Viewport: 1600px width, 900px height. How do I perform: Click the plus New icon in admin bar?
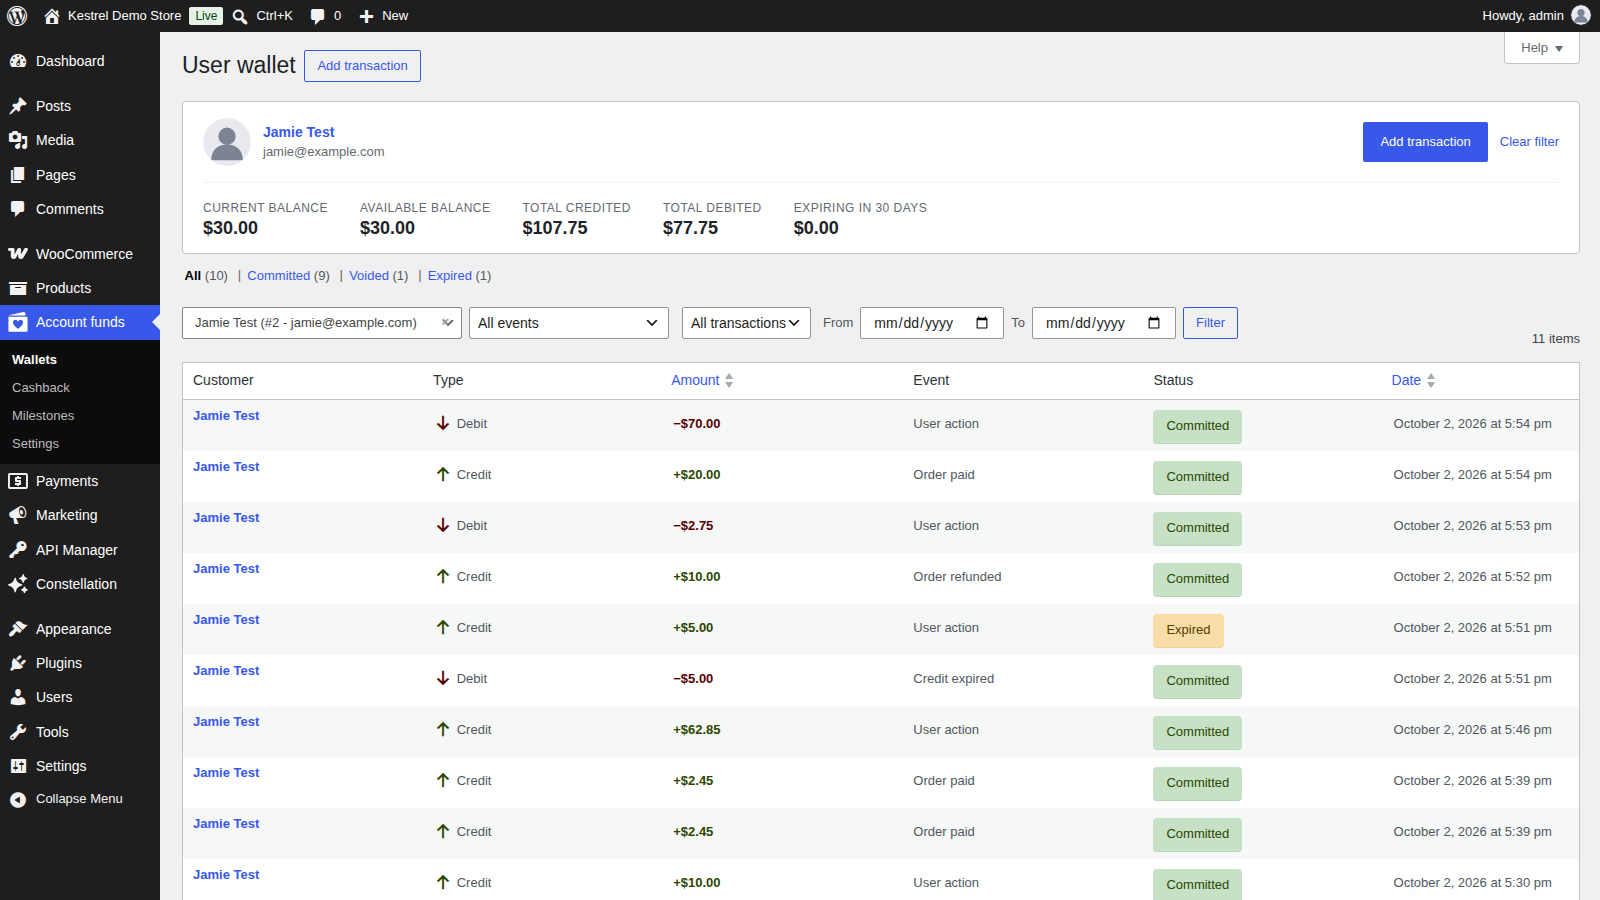click(x=366, y=16)
